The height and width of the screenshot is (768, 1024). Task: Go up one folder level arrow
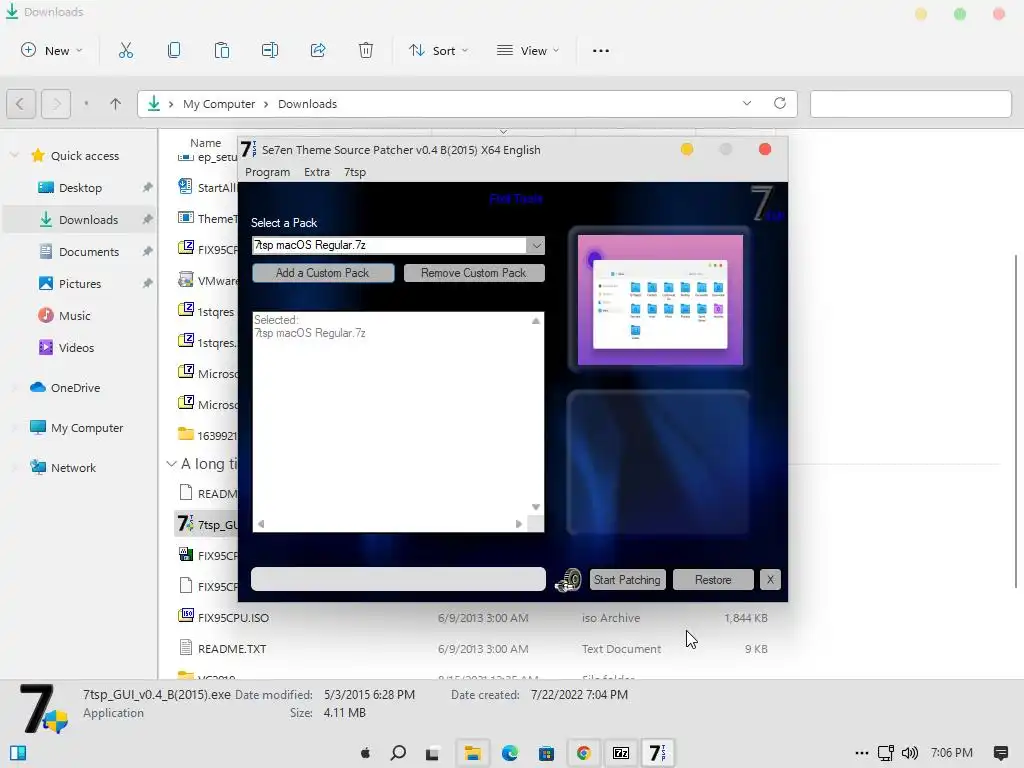pos(116,104)
